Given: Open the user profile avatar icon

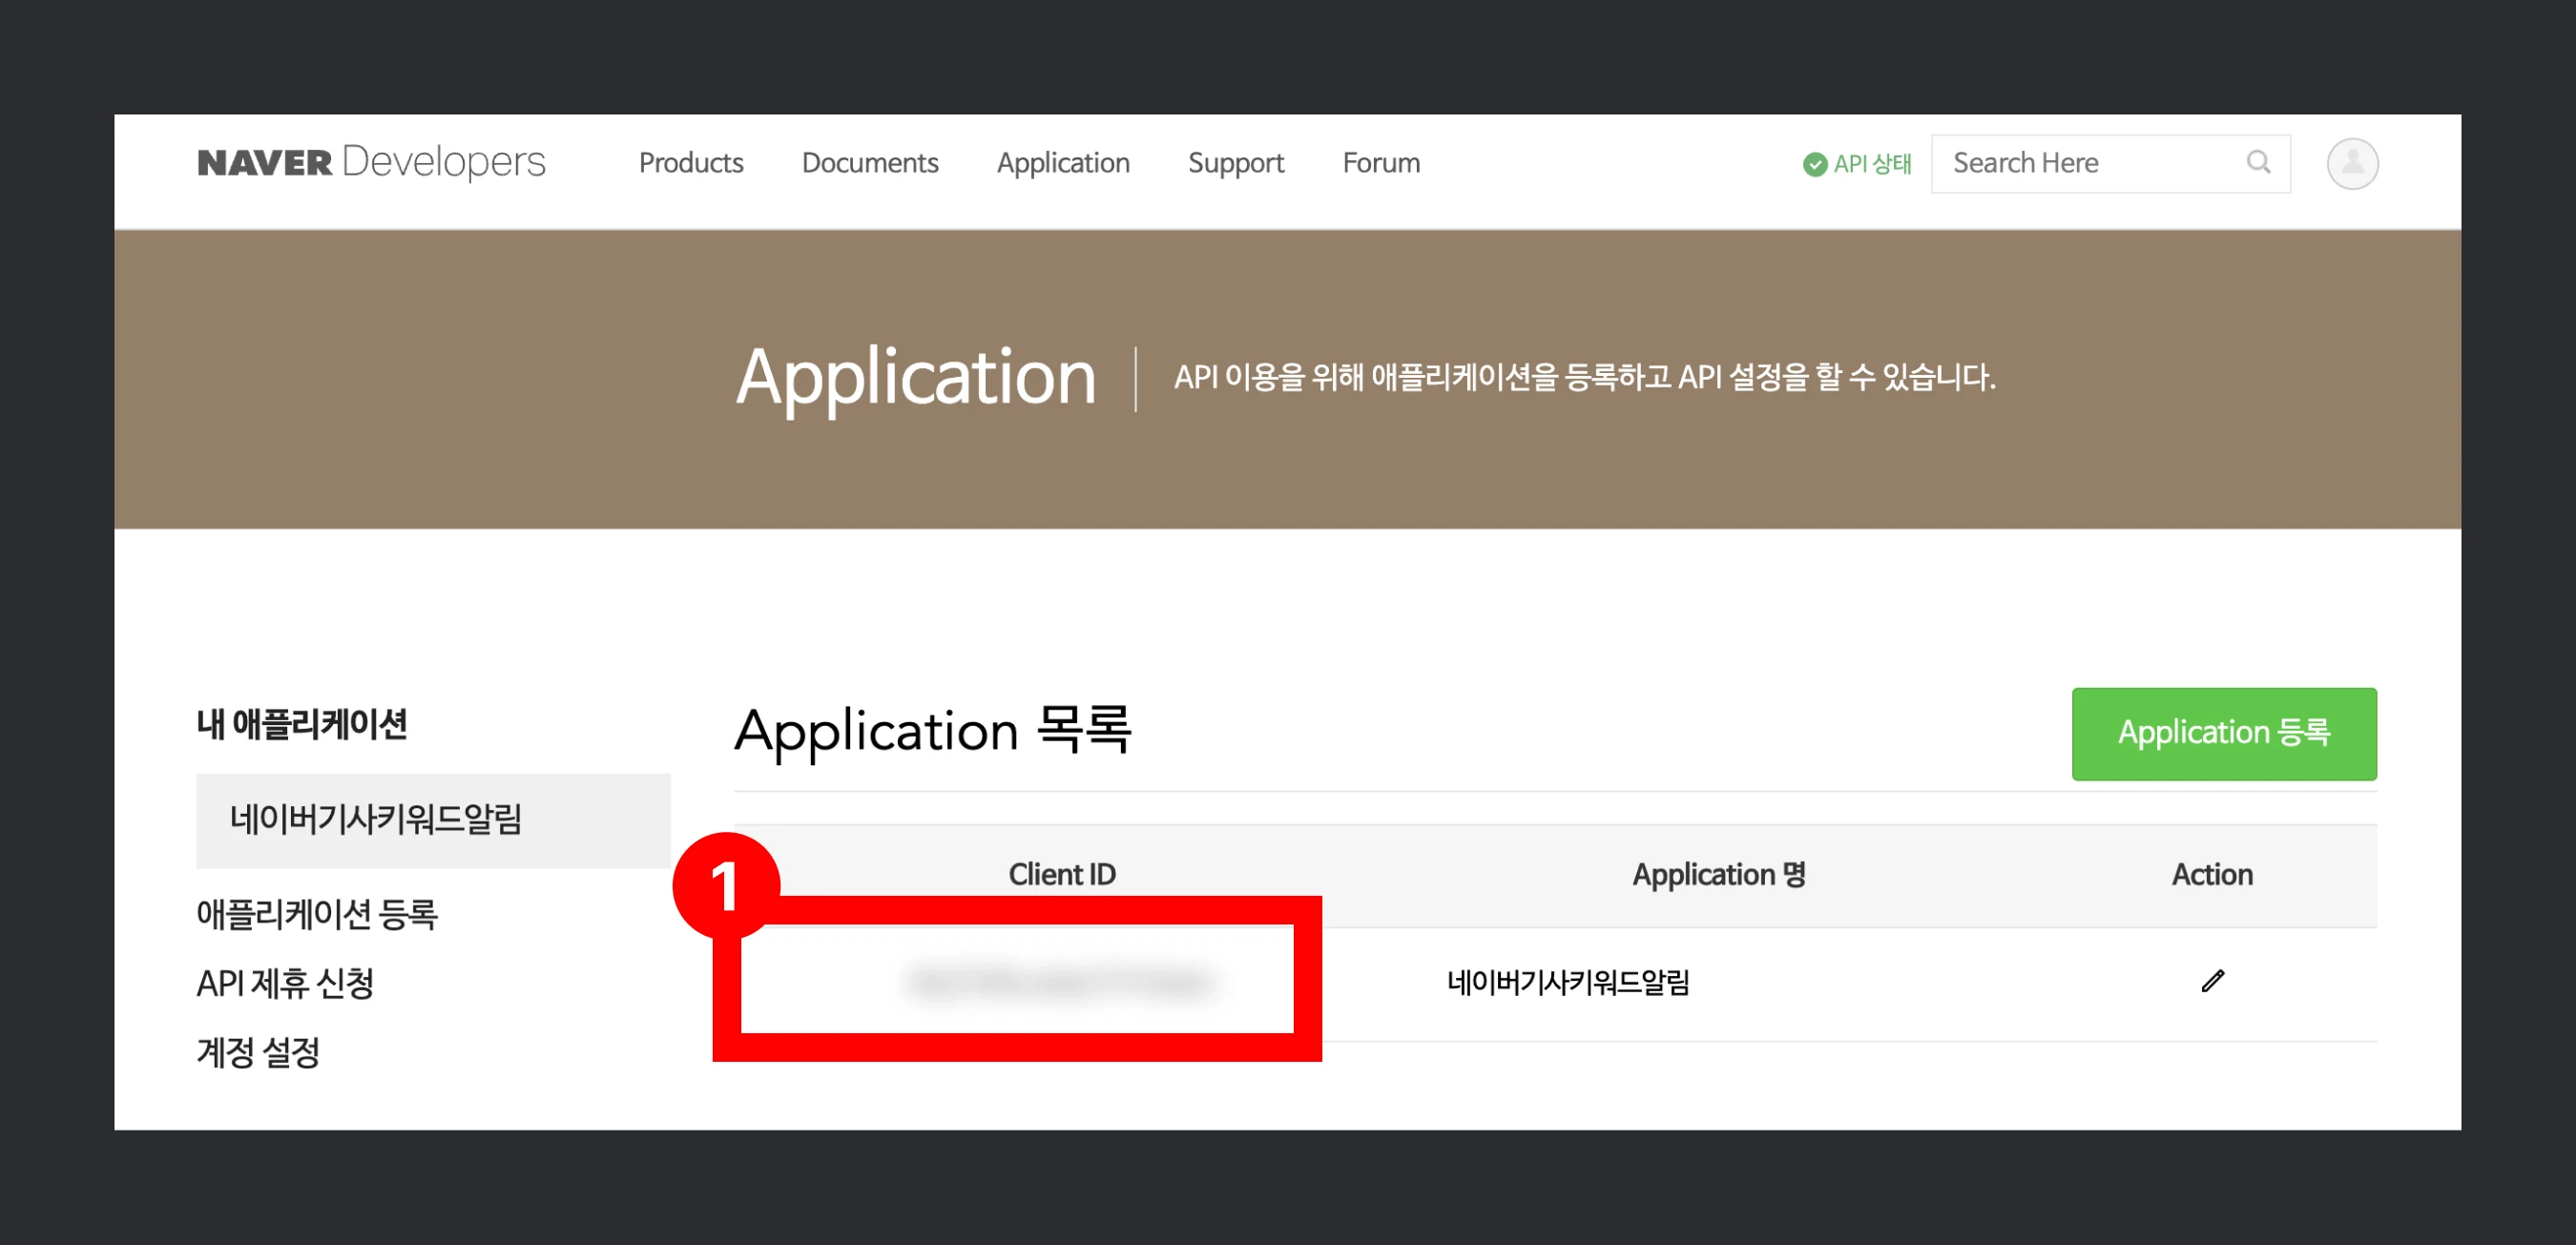Looking at the screenshot, I should tap(2351, 163).
